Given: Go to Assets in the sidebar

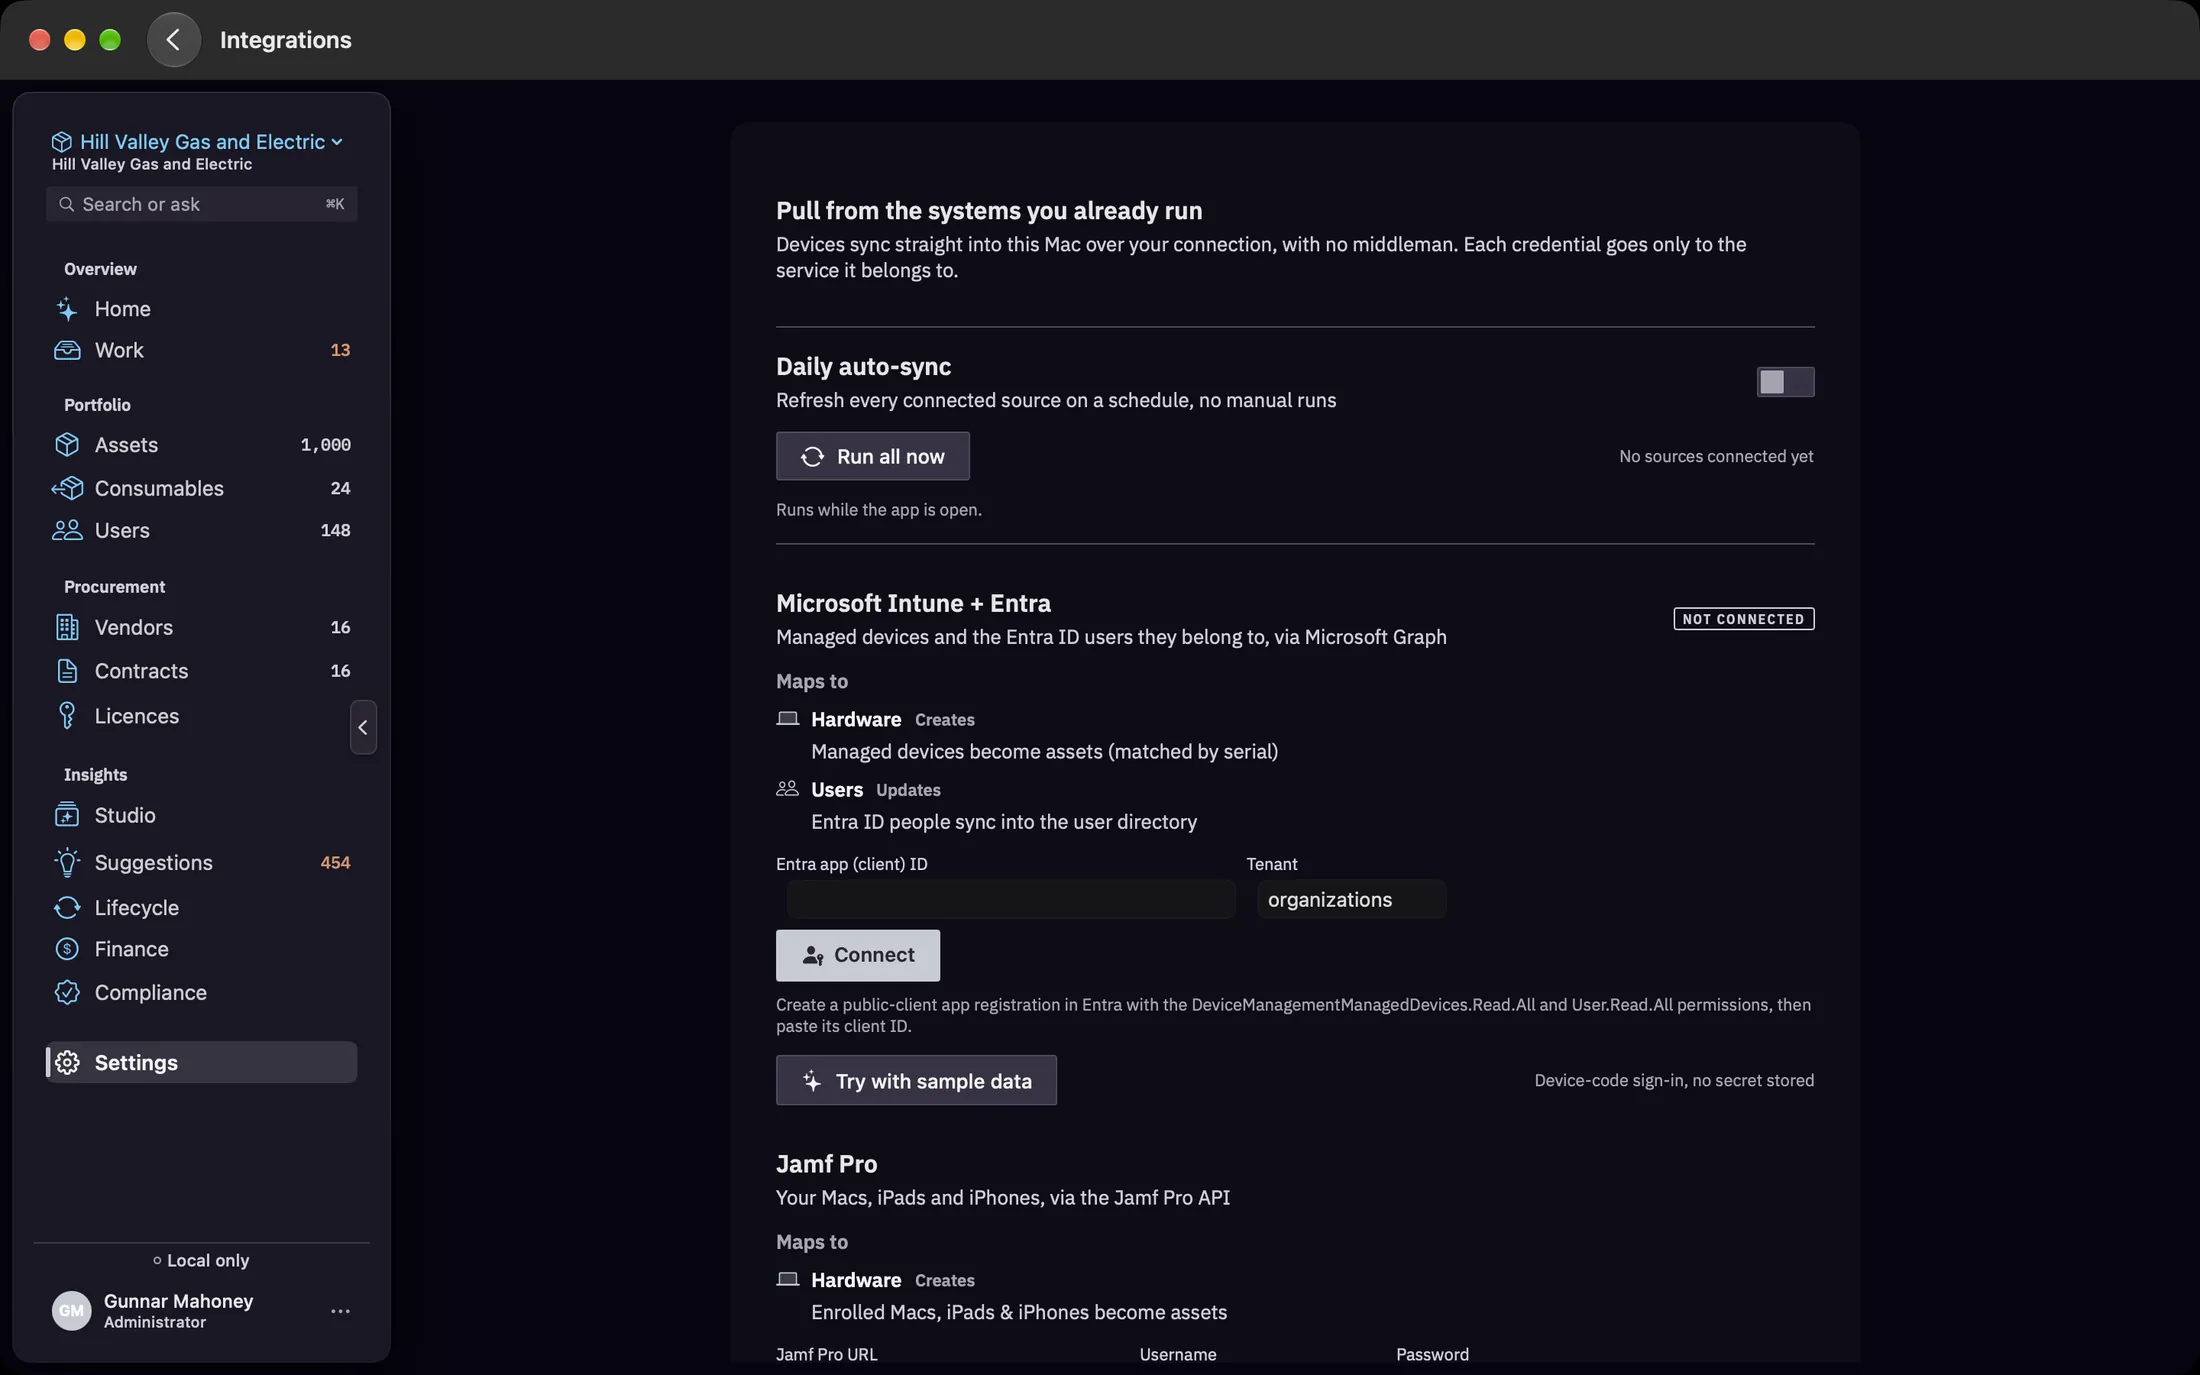Looking at the screenshot, I should (x=201, y=445).
